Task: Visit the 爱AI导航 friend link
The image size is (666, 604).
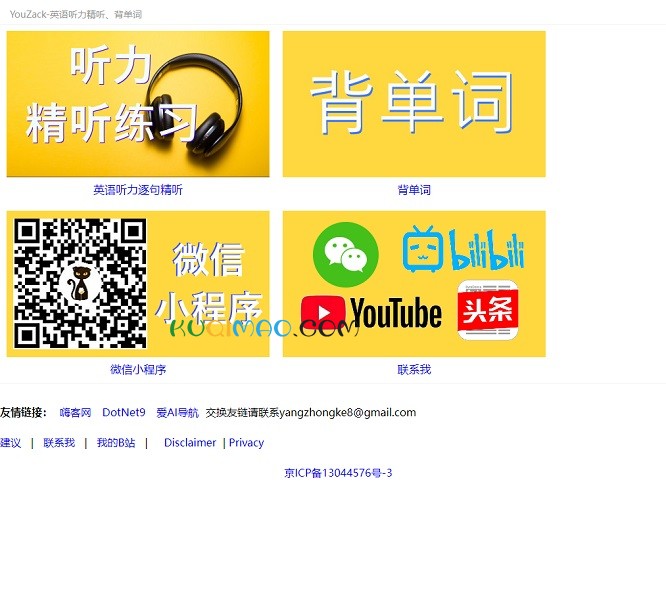Action: [x=177, y=412]
